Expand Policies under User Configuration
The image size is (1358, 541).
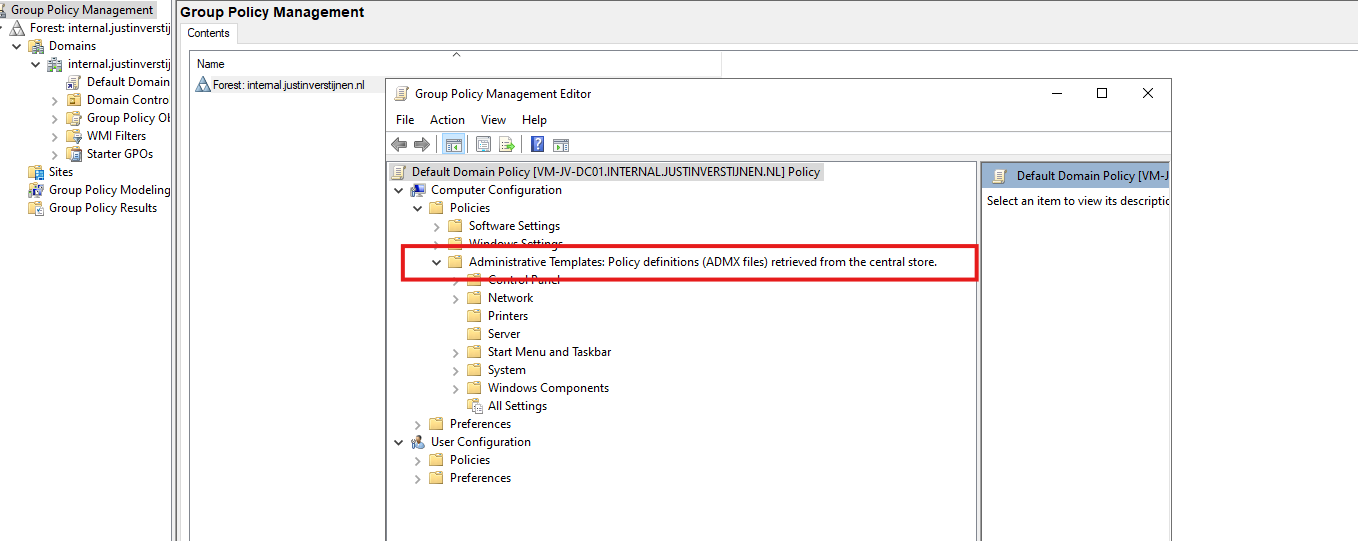pyautogui.click(x=418, y=460)
